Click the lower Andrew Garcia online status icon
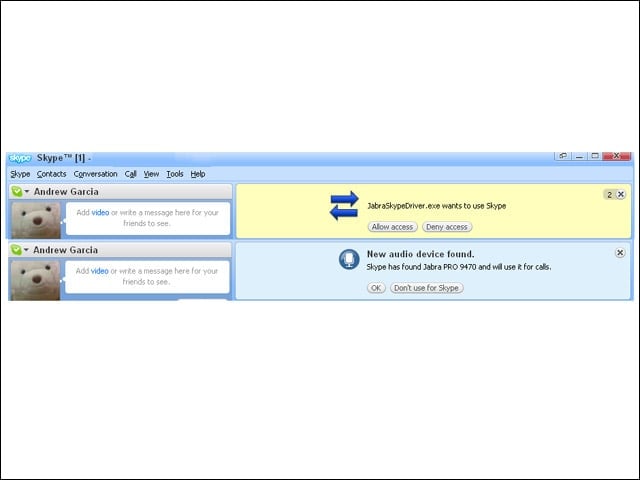 pos(16,249)
